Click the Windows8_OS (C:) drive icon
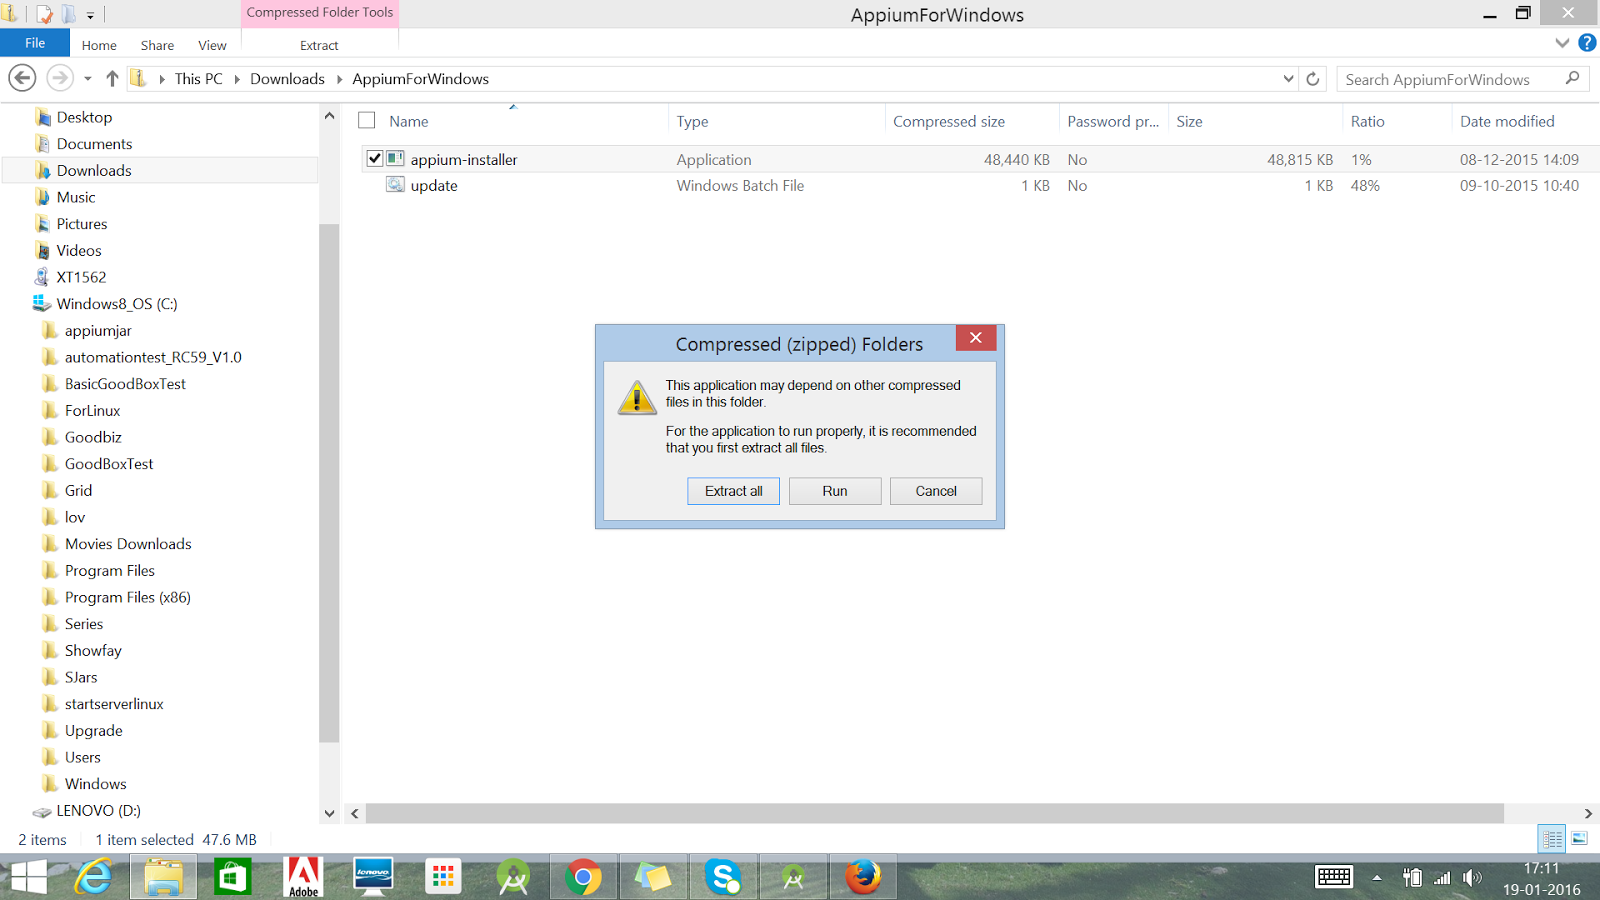Image resolution: width=1600 pixels, height=900 pixels. [x=41, y=303]
